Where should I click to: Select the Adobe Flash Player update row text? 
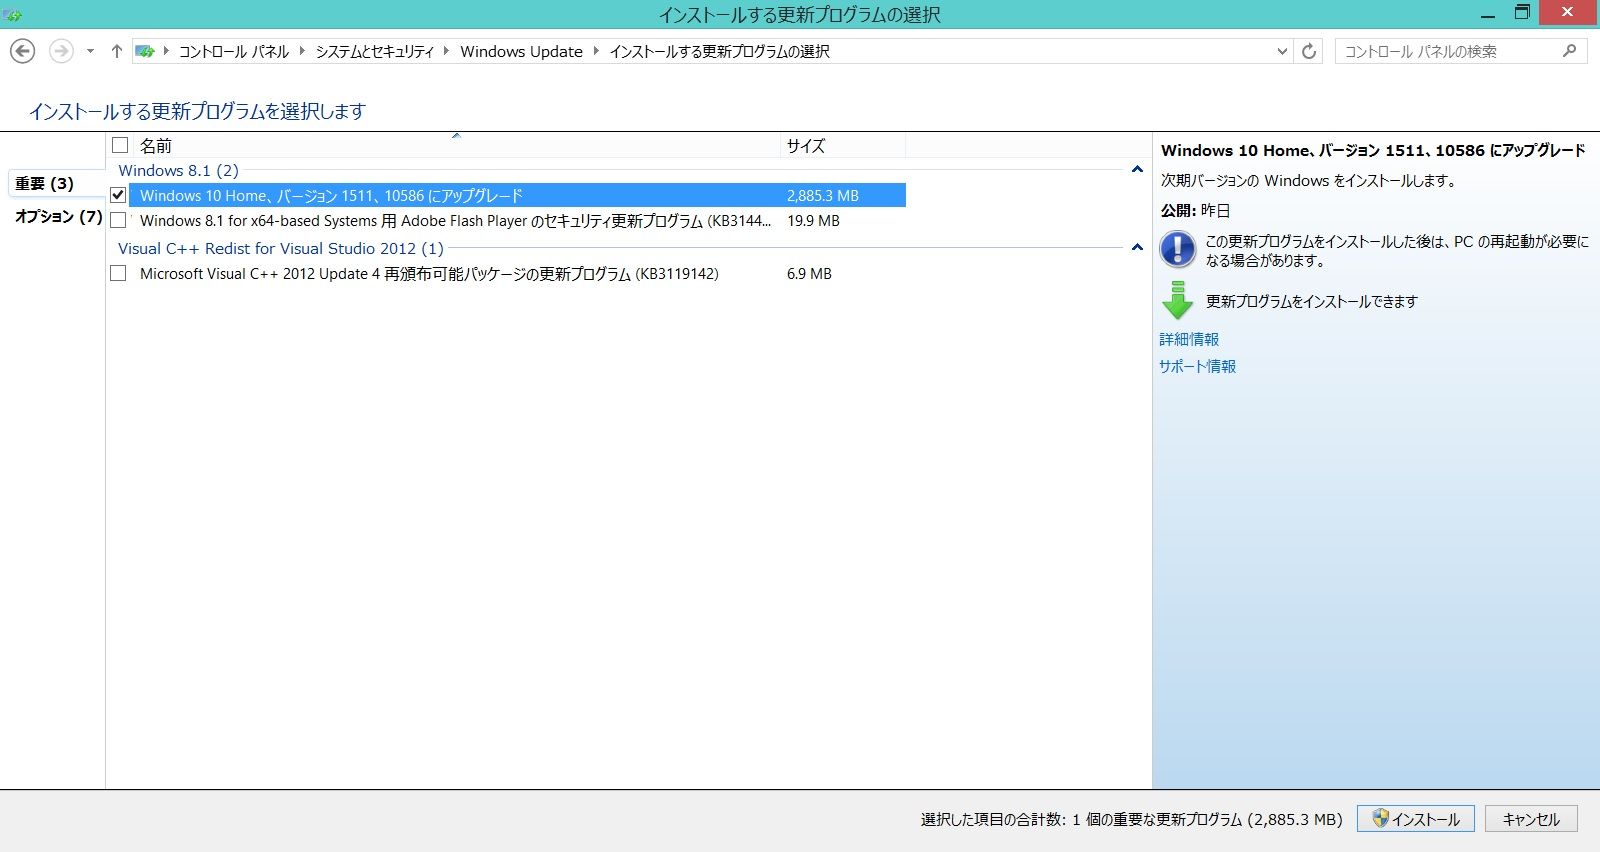[455, 221]
